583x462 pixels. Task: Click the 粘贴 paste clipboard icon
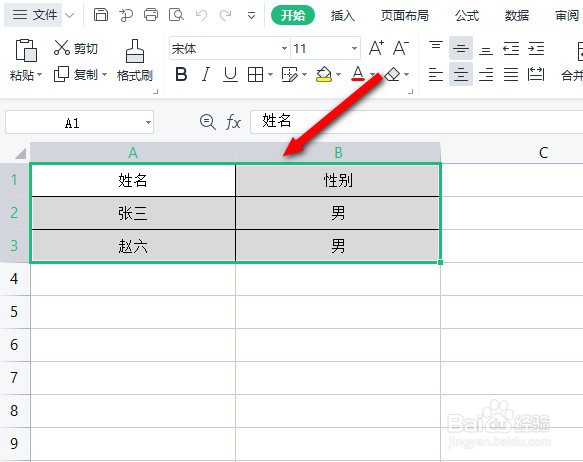click(26, 50)
